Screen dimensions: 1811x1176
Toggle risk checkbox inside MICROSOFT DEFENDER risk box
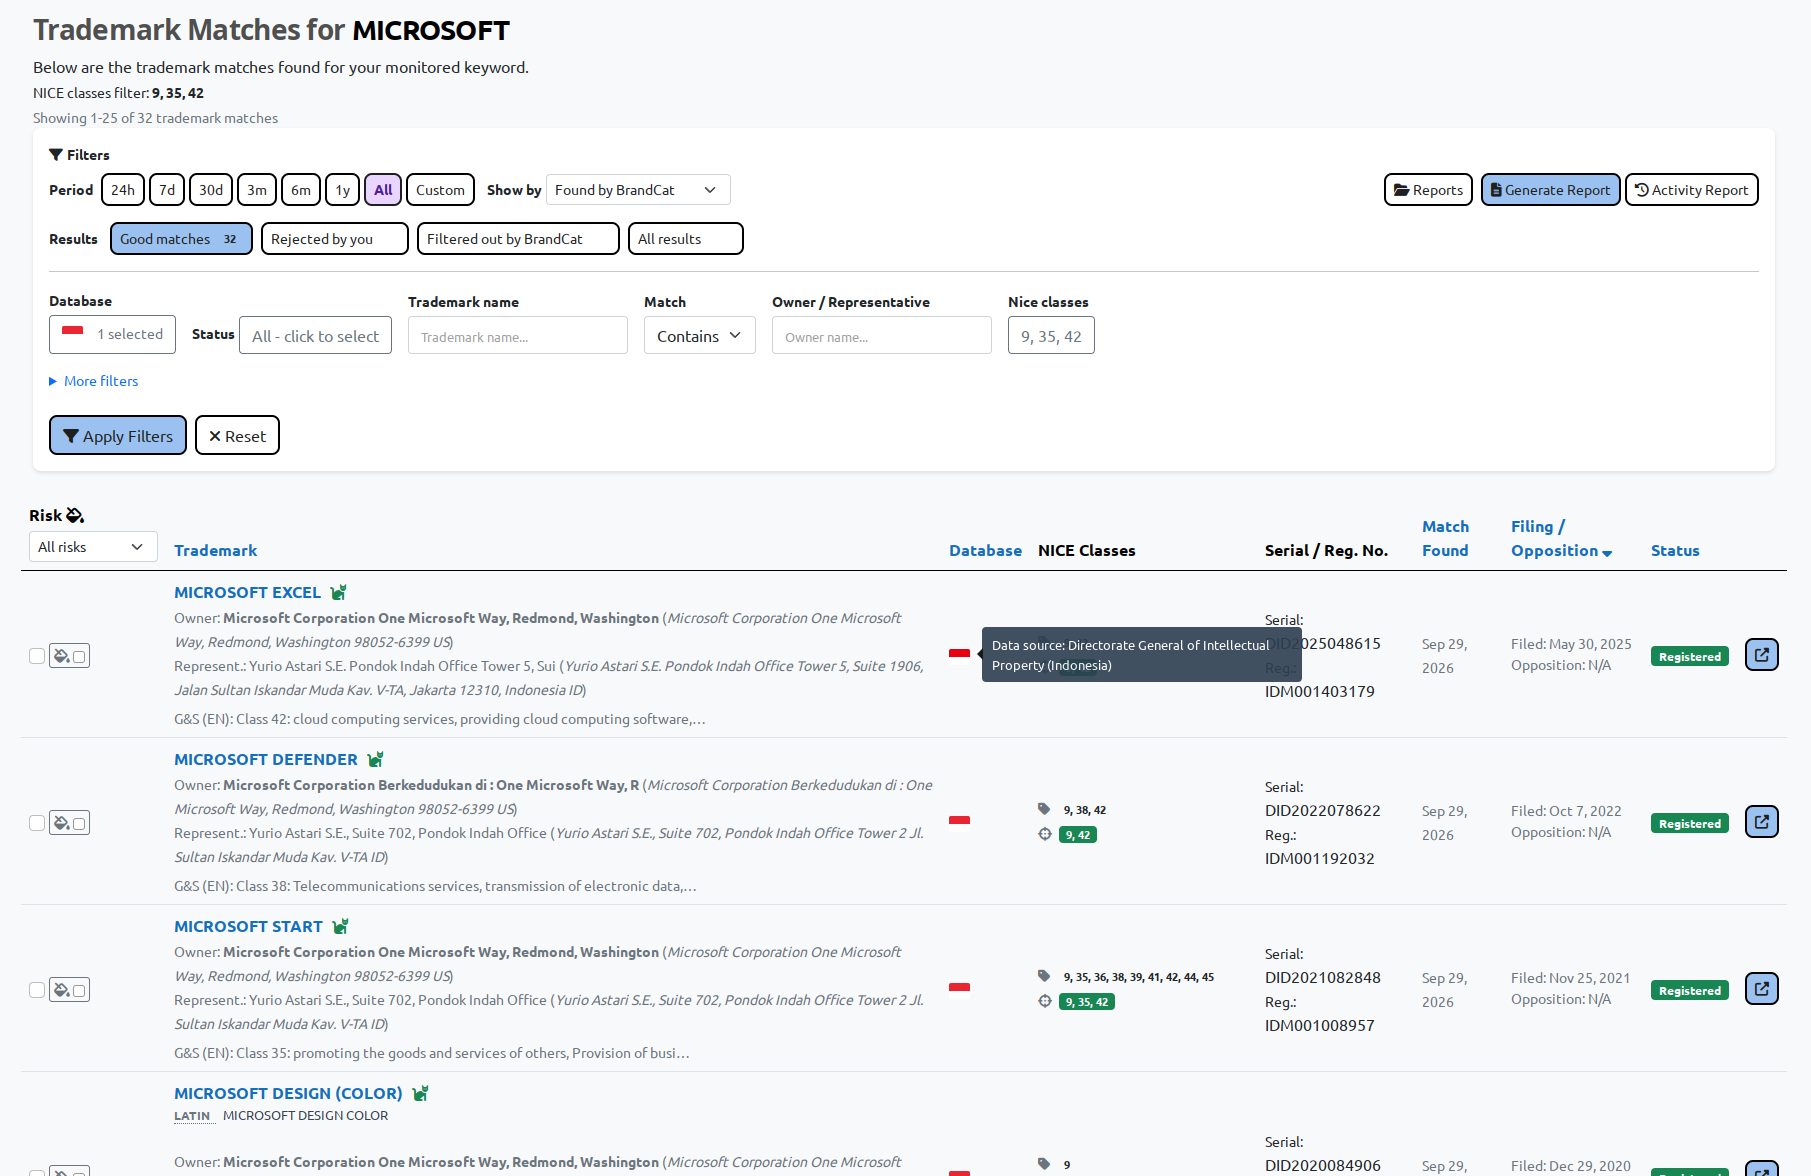79,824
